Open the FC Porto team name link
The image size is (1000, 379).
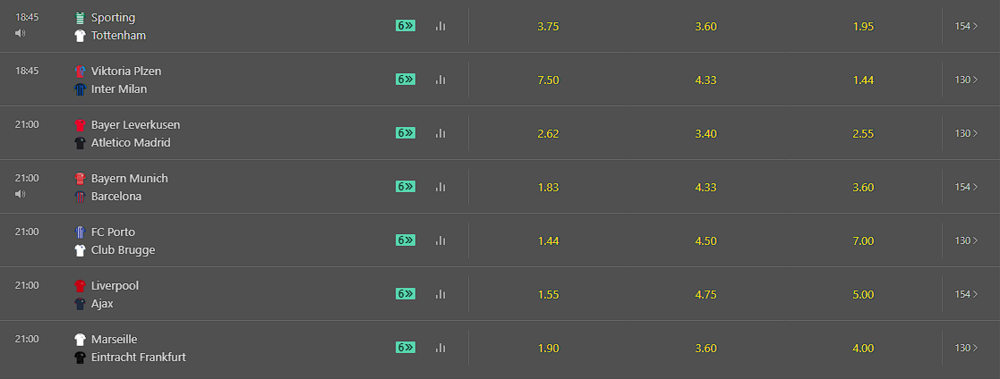113,232
